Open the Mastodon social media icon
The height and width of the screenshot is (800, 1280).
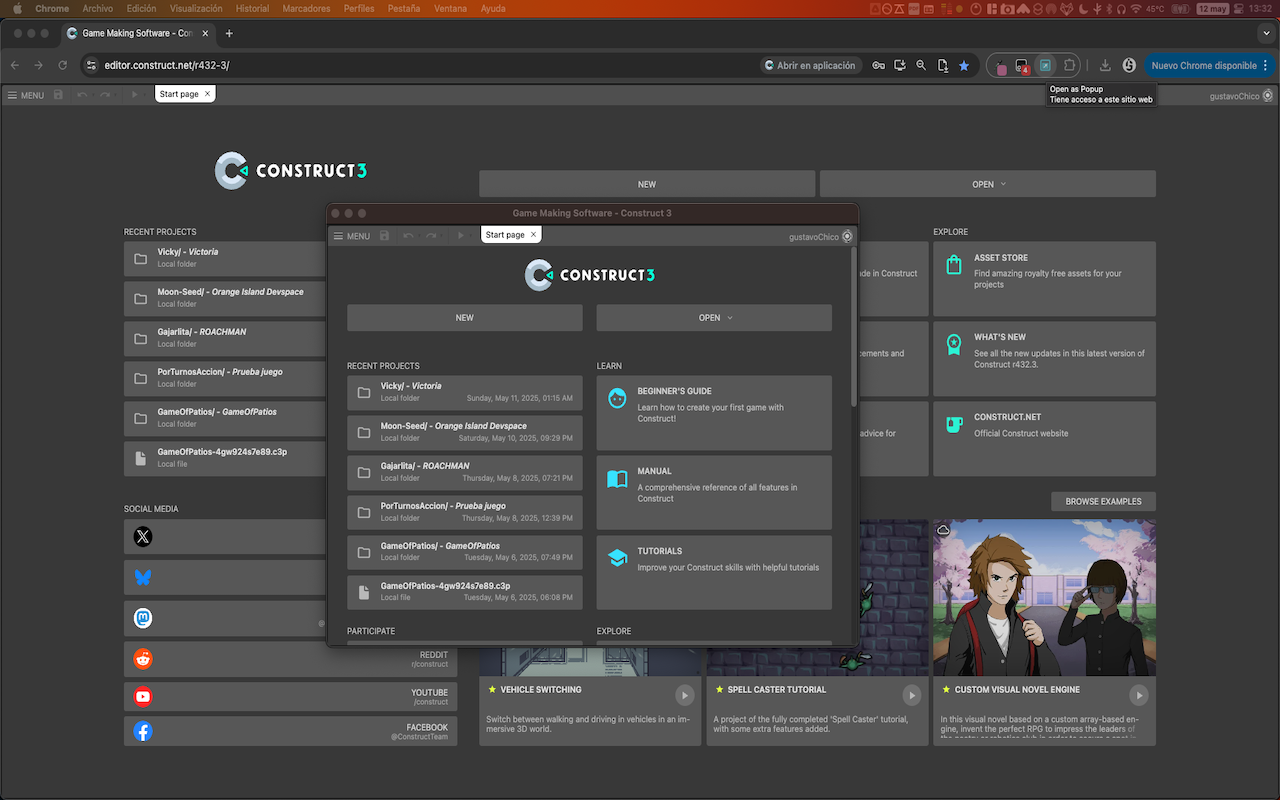pyautogui.click(x=143, y=619)
